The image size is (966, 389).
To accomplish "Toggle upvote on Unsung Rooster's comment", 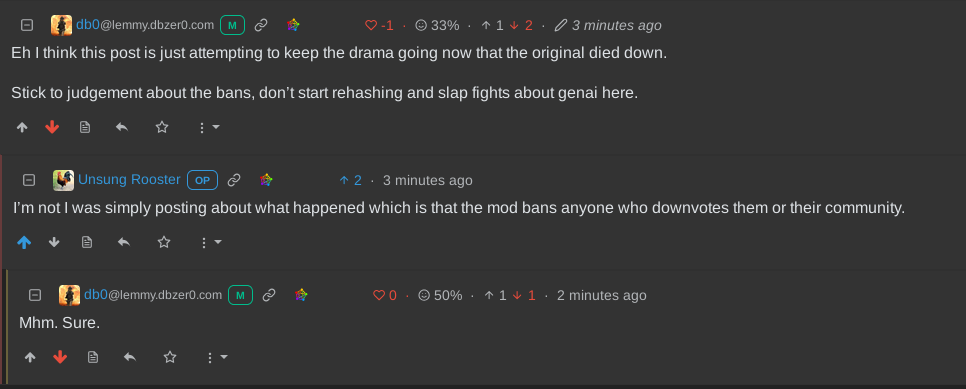I will click(x=24, y=242).
